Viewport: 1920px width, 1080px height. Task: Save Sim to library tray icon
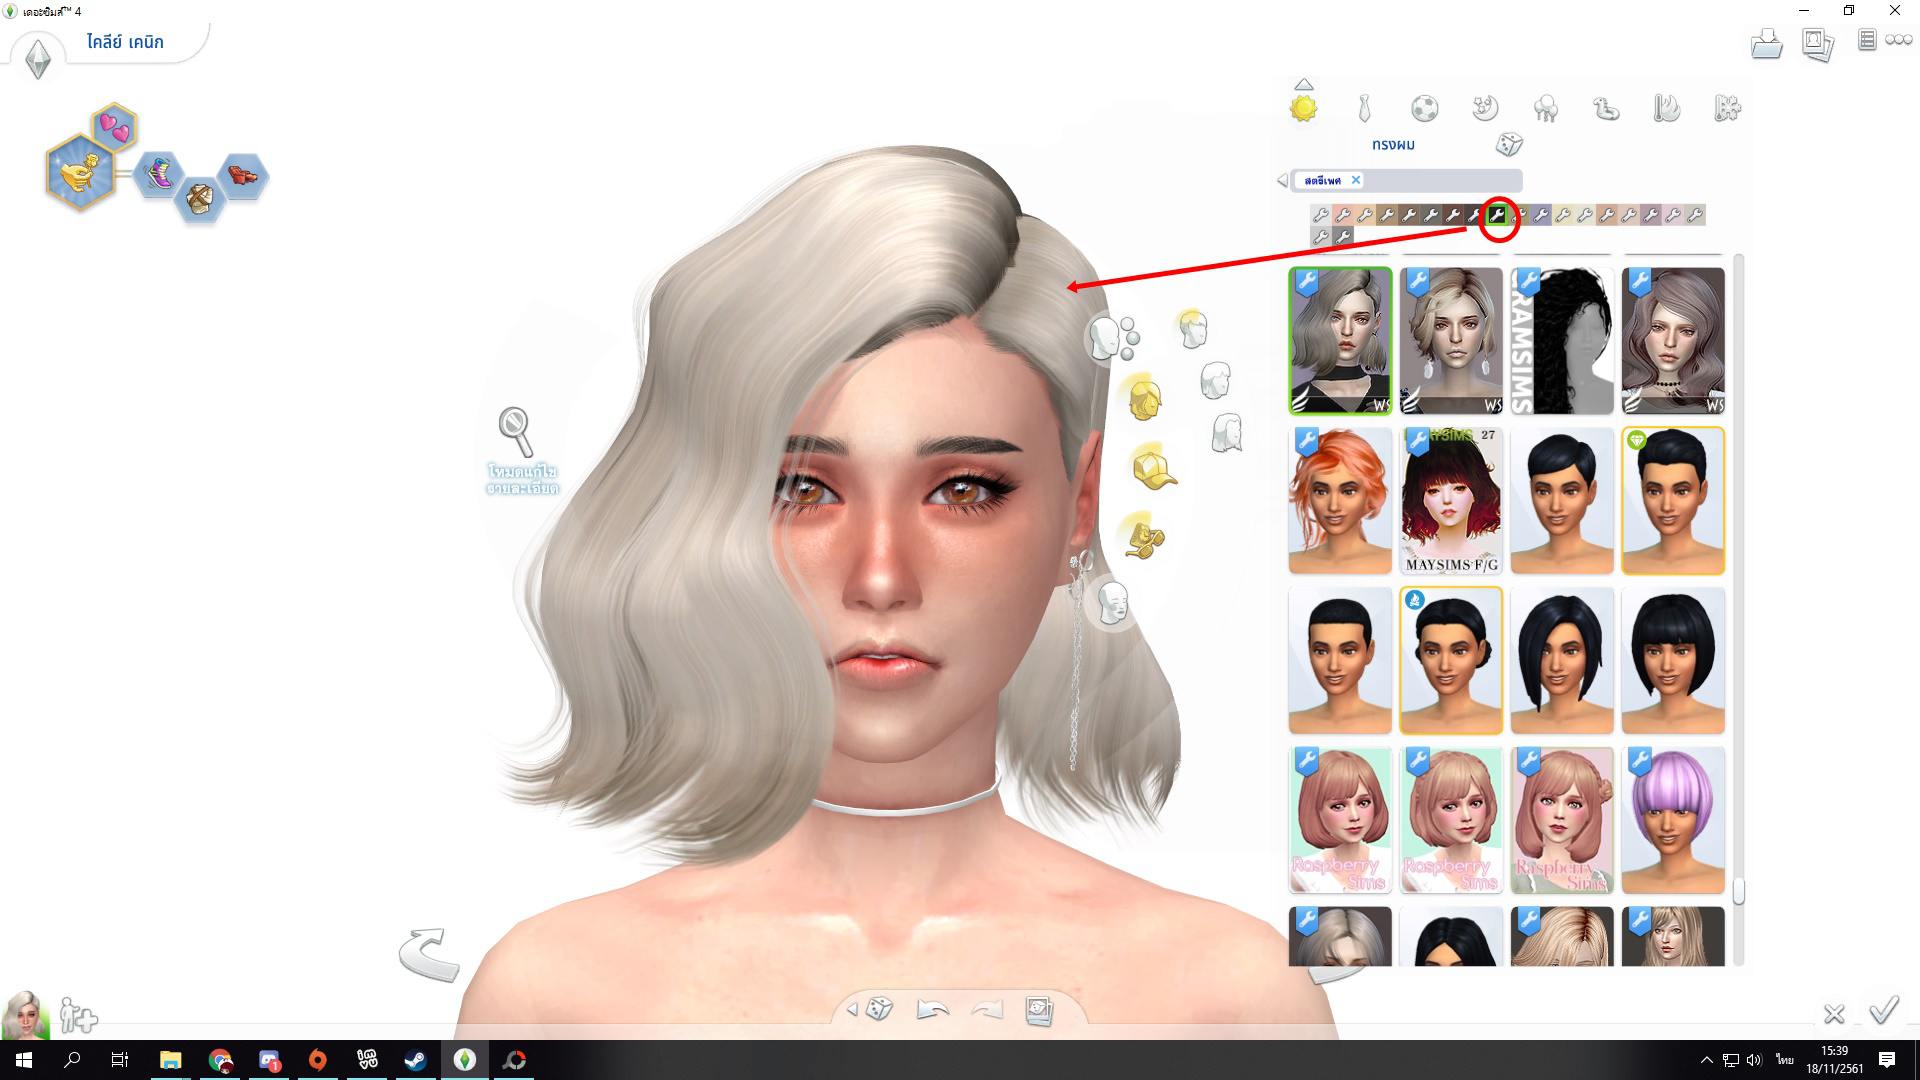click(x=1766, y=43)
